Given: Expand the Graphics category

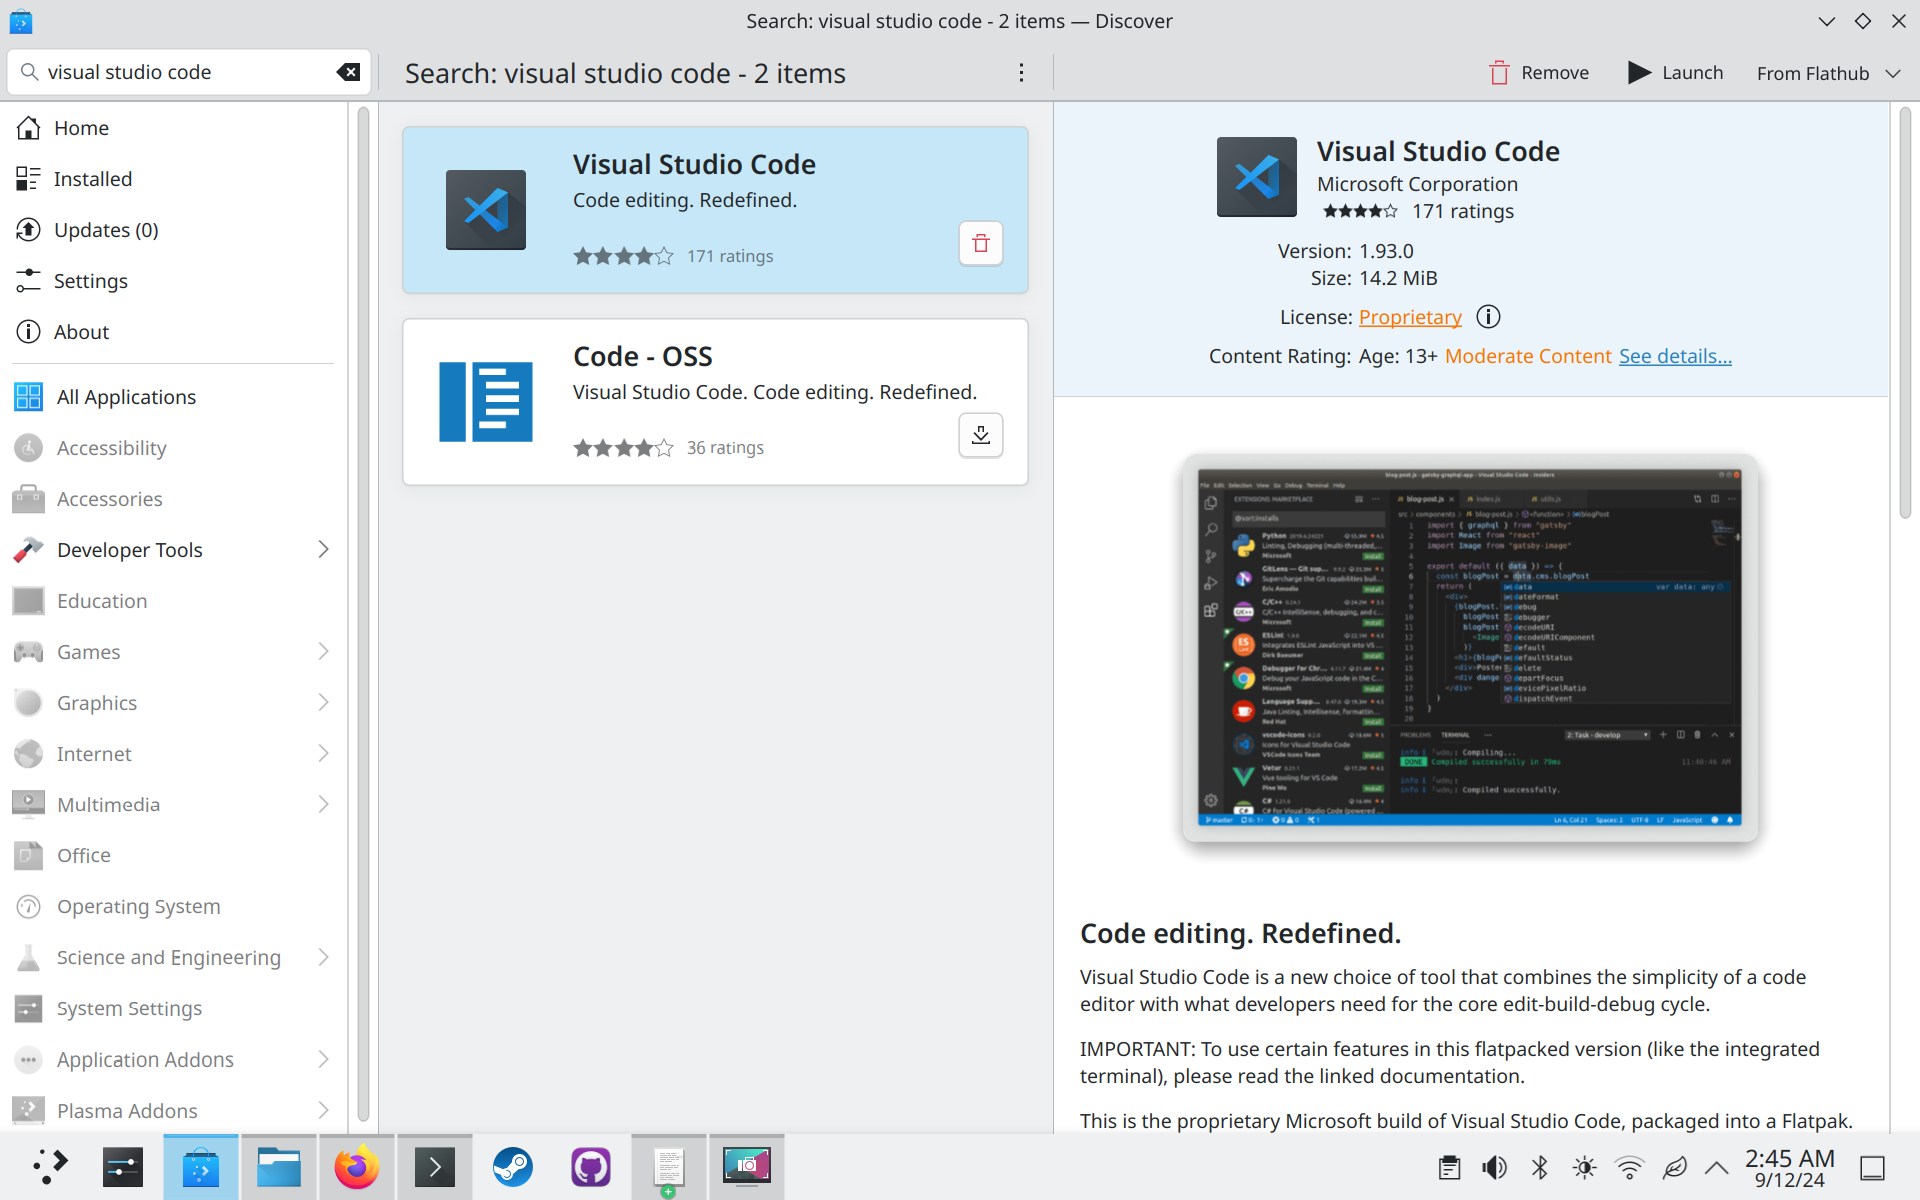Looking at the screenshot, I should (x=323, y=702).
